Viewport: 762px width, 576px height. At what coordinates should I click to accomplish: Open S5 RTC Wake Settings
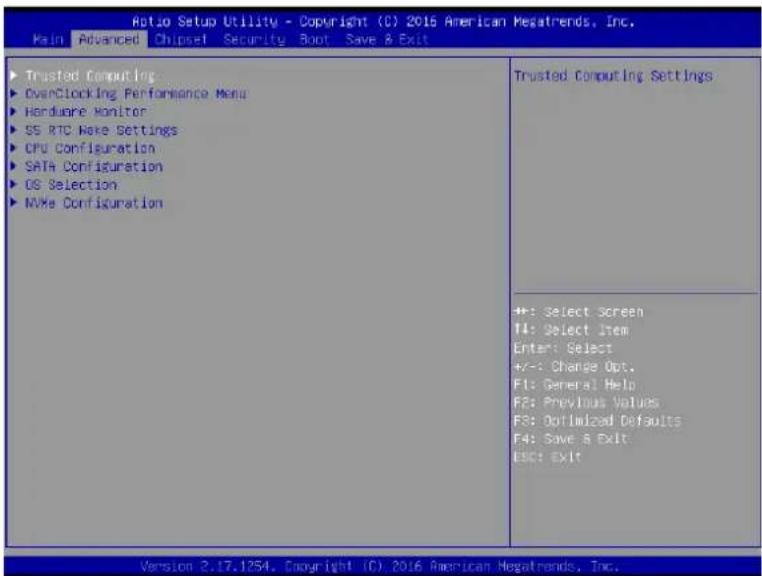(101, 130)
